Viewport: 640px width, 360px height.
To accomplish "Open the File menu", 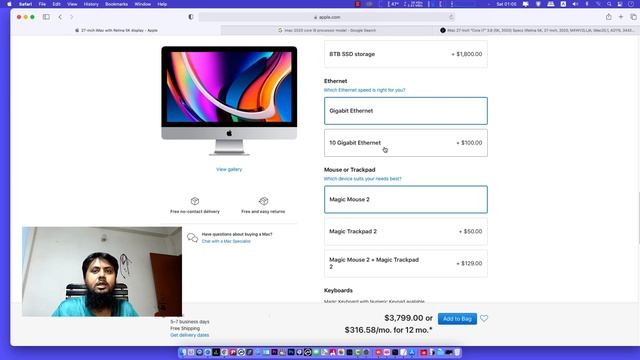I will (42, 4).
